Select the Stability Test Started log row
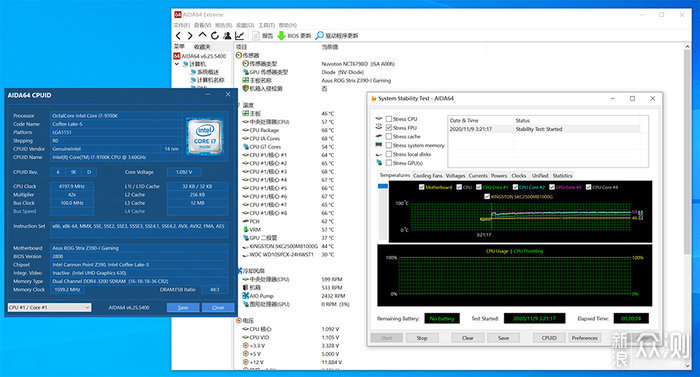The width and height of the screenshot is (700, 377). 544,129
